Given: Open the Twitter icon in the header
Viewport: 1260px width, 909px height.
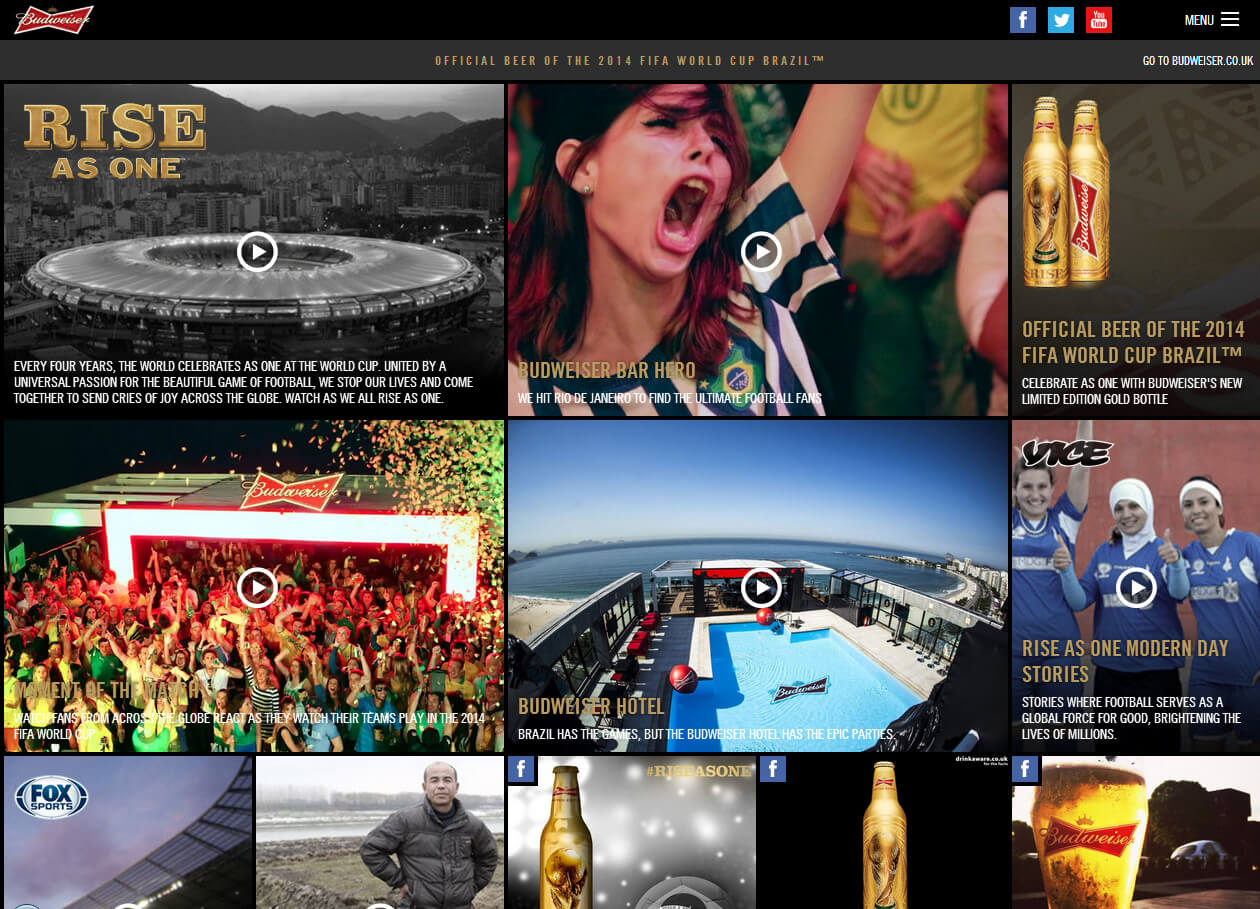Looking at the screenshot, I should click(1060, 20).
